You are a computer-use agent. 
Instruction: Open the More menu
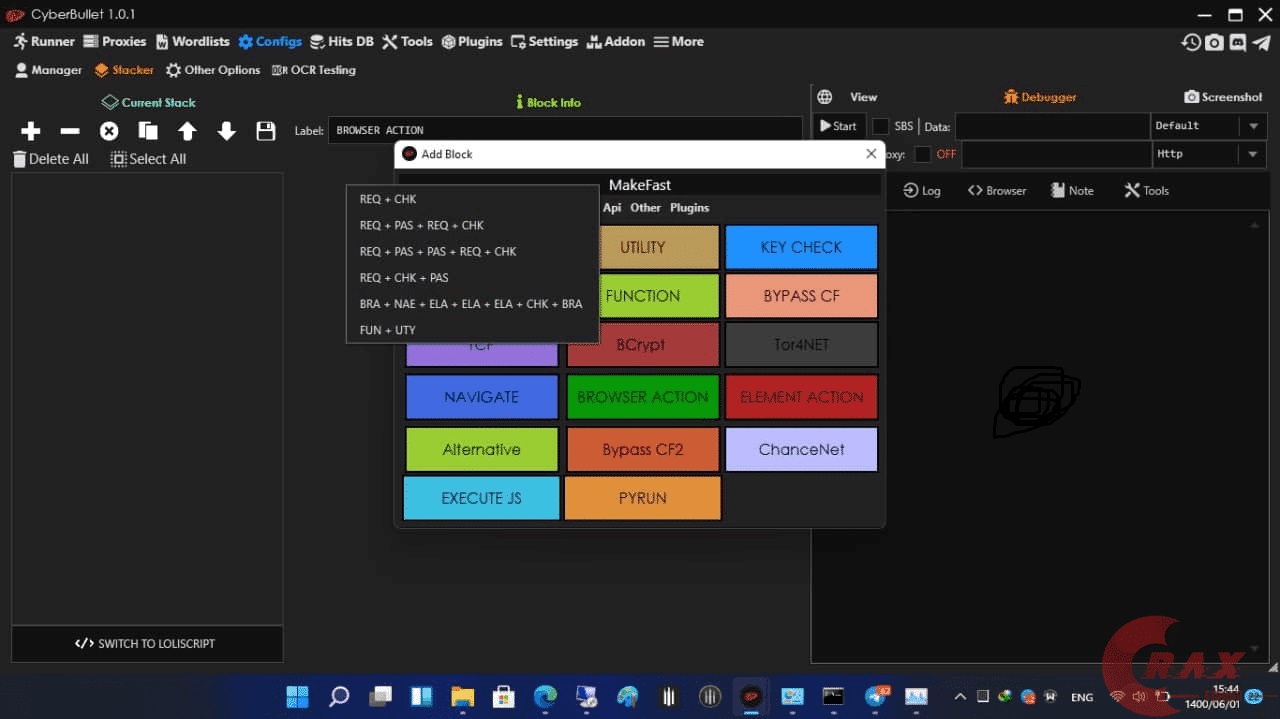(679, 42)
